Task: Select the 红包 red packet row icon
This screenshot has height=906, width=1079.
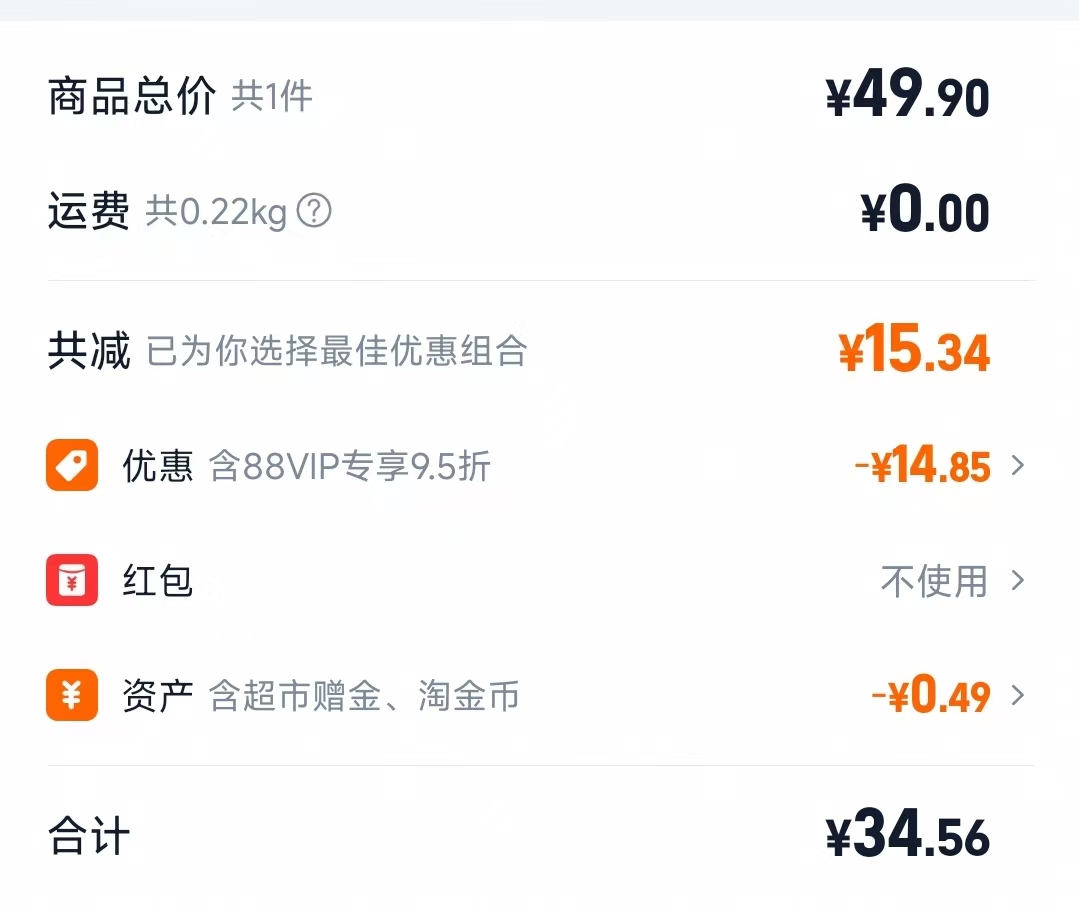Action: click(x=71, y=580)
